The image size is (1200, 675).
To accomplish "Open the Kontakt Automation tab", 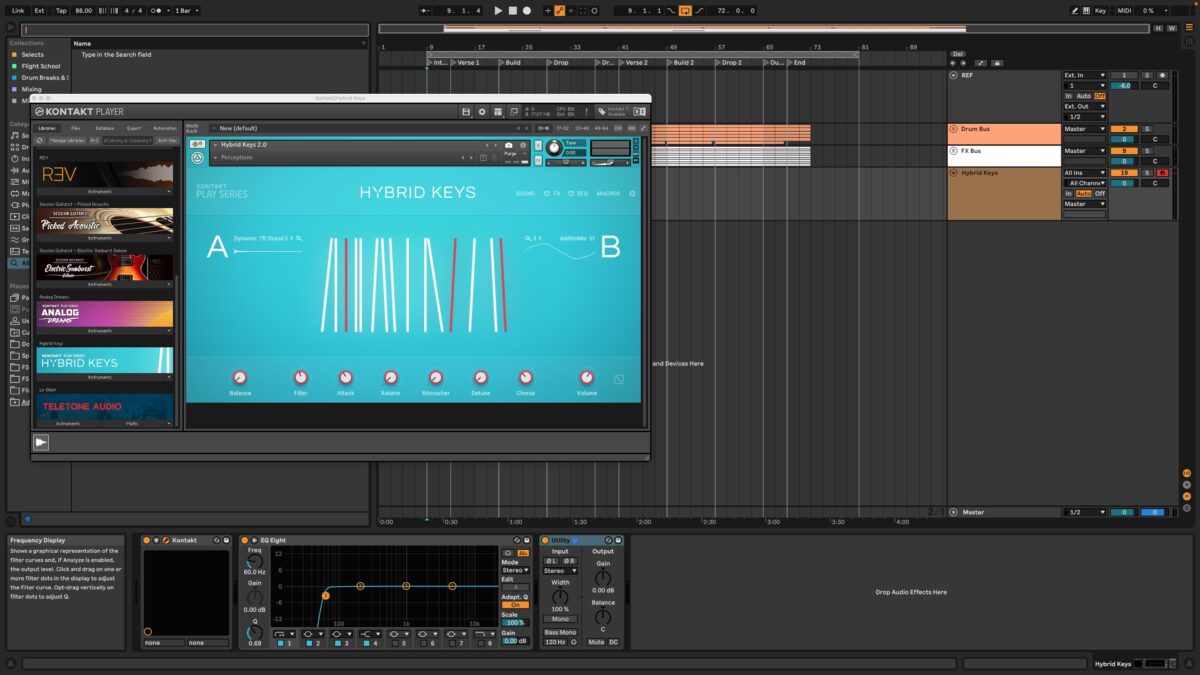I will [165, 128].
